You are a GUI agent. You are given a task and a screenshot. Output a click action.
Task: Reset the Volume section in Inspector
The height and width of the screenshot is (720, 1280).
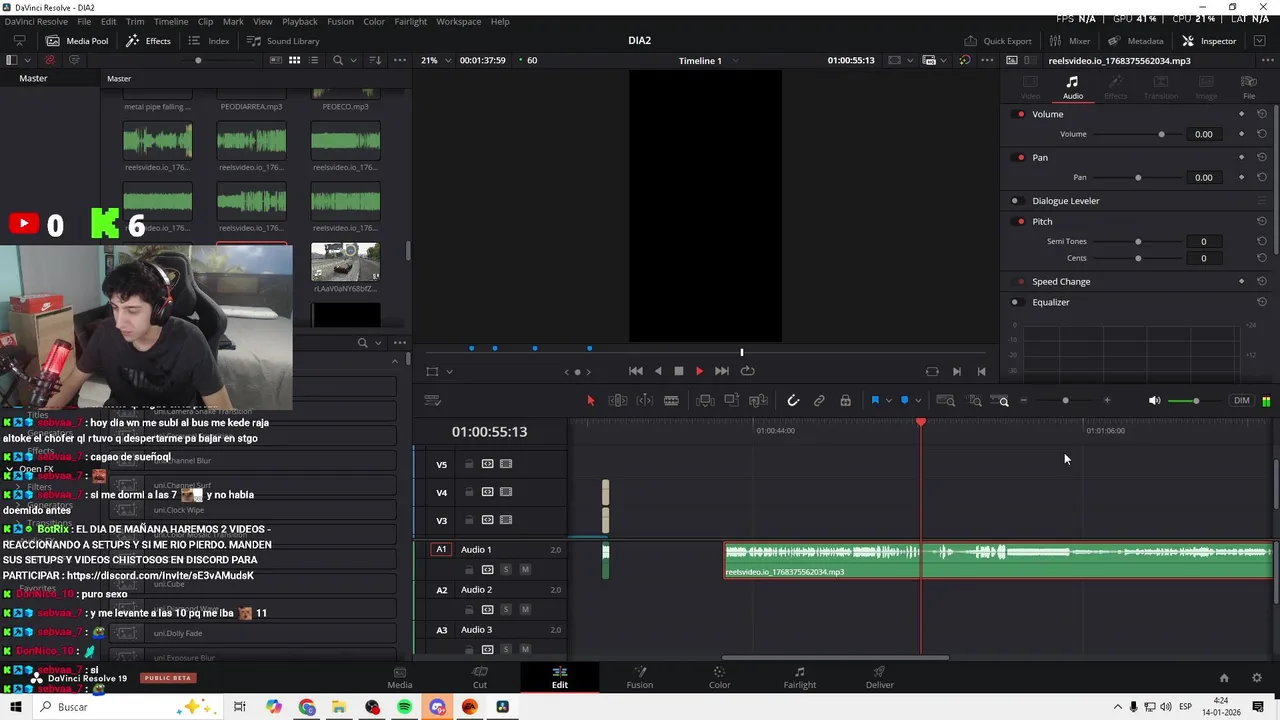(x=1262, y=114)
